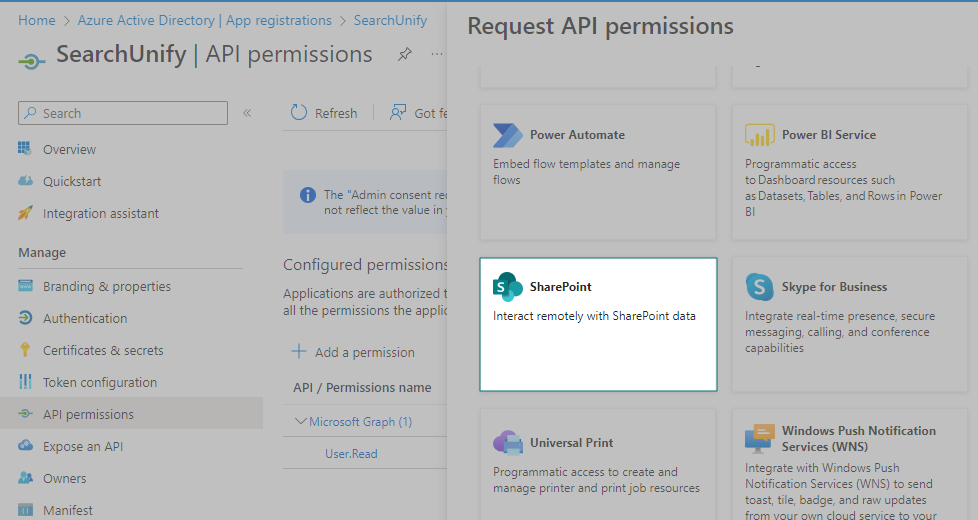Choose the Power BI Service icon

760,135
